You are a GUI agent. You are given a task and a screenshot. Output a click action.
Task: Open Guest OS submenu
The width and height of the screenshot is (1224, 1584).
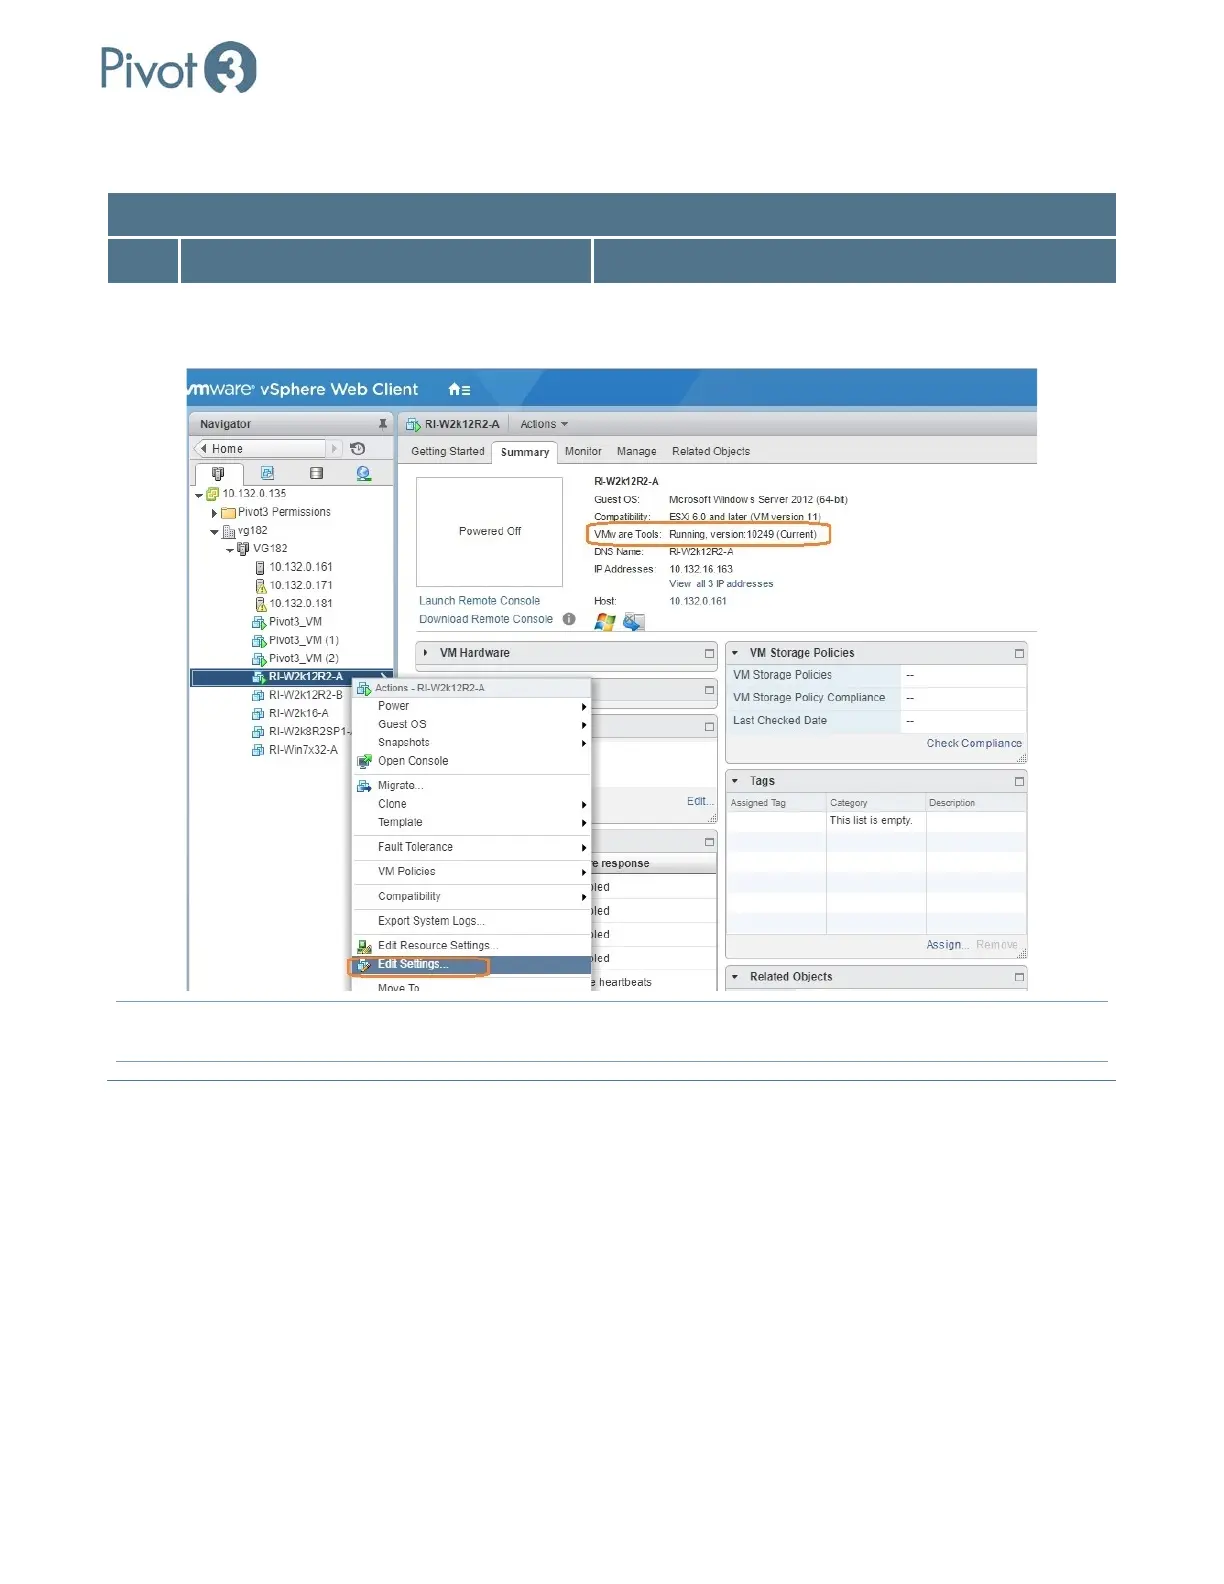pos(472,725)
